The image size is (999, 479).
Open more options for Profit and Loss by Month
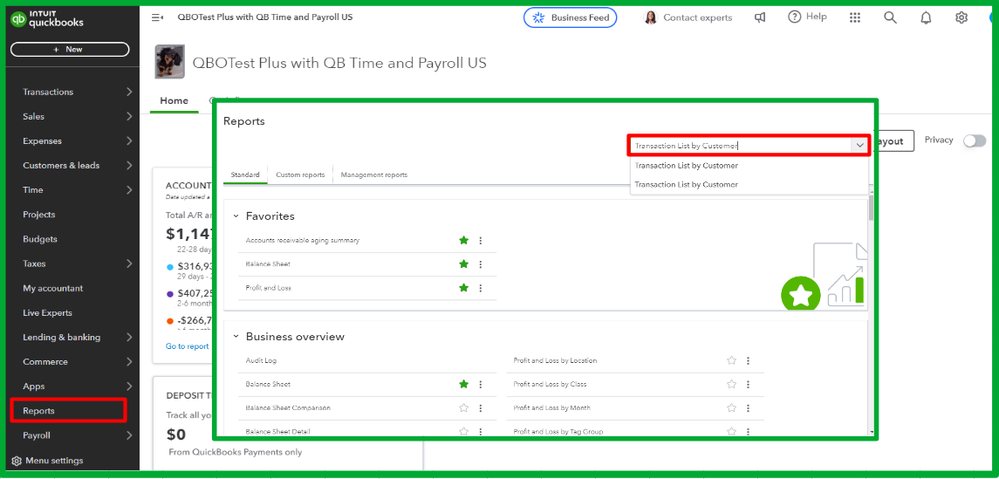[748, 408]
